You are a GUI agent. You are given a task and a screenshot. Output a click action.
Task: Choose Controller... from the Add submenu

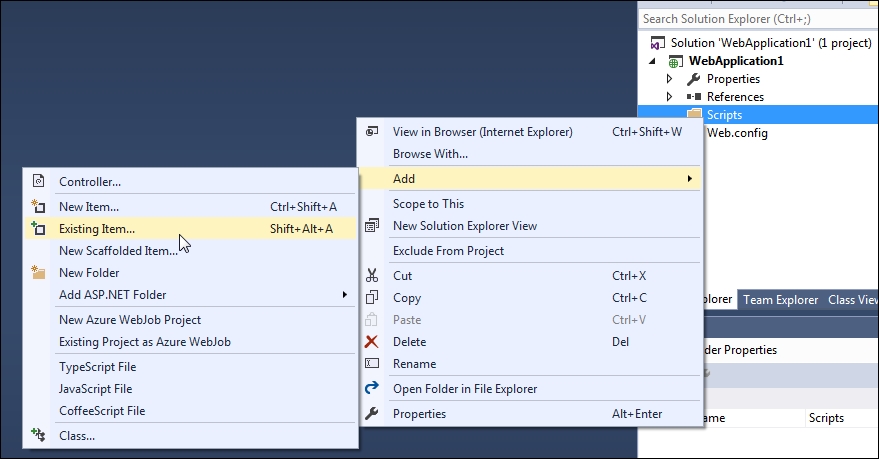pos(191,182)
